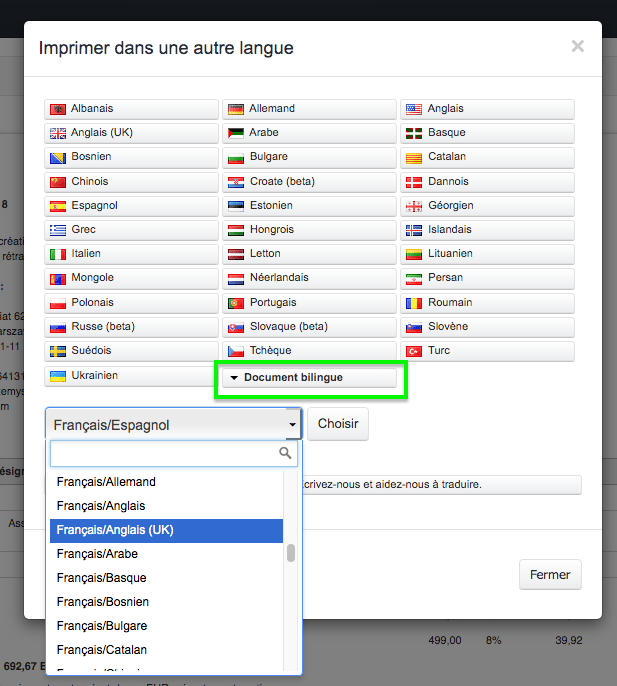The image size is (617, 686).
Task: Click the Hungarian flag next to Hongrois
Action: click(x=236, y=230)
